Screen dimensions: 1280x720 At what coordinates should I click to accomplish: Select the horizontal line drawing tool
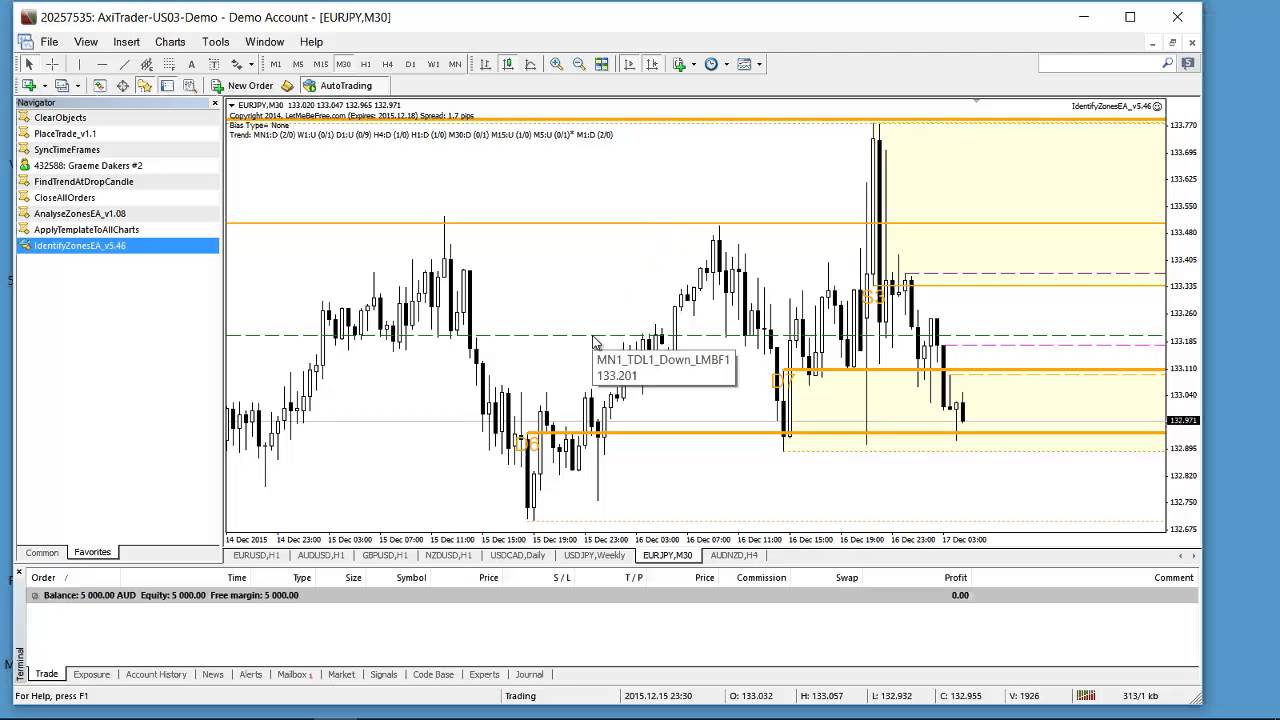click(x=102, y=64)
